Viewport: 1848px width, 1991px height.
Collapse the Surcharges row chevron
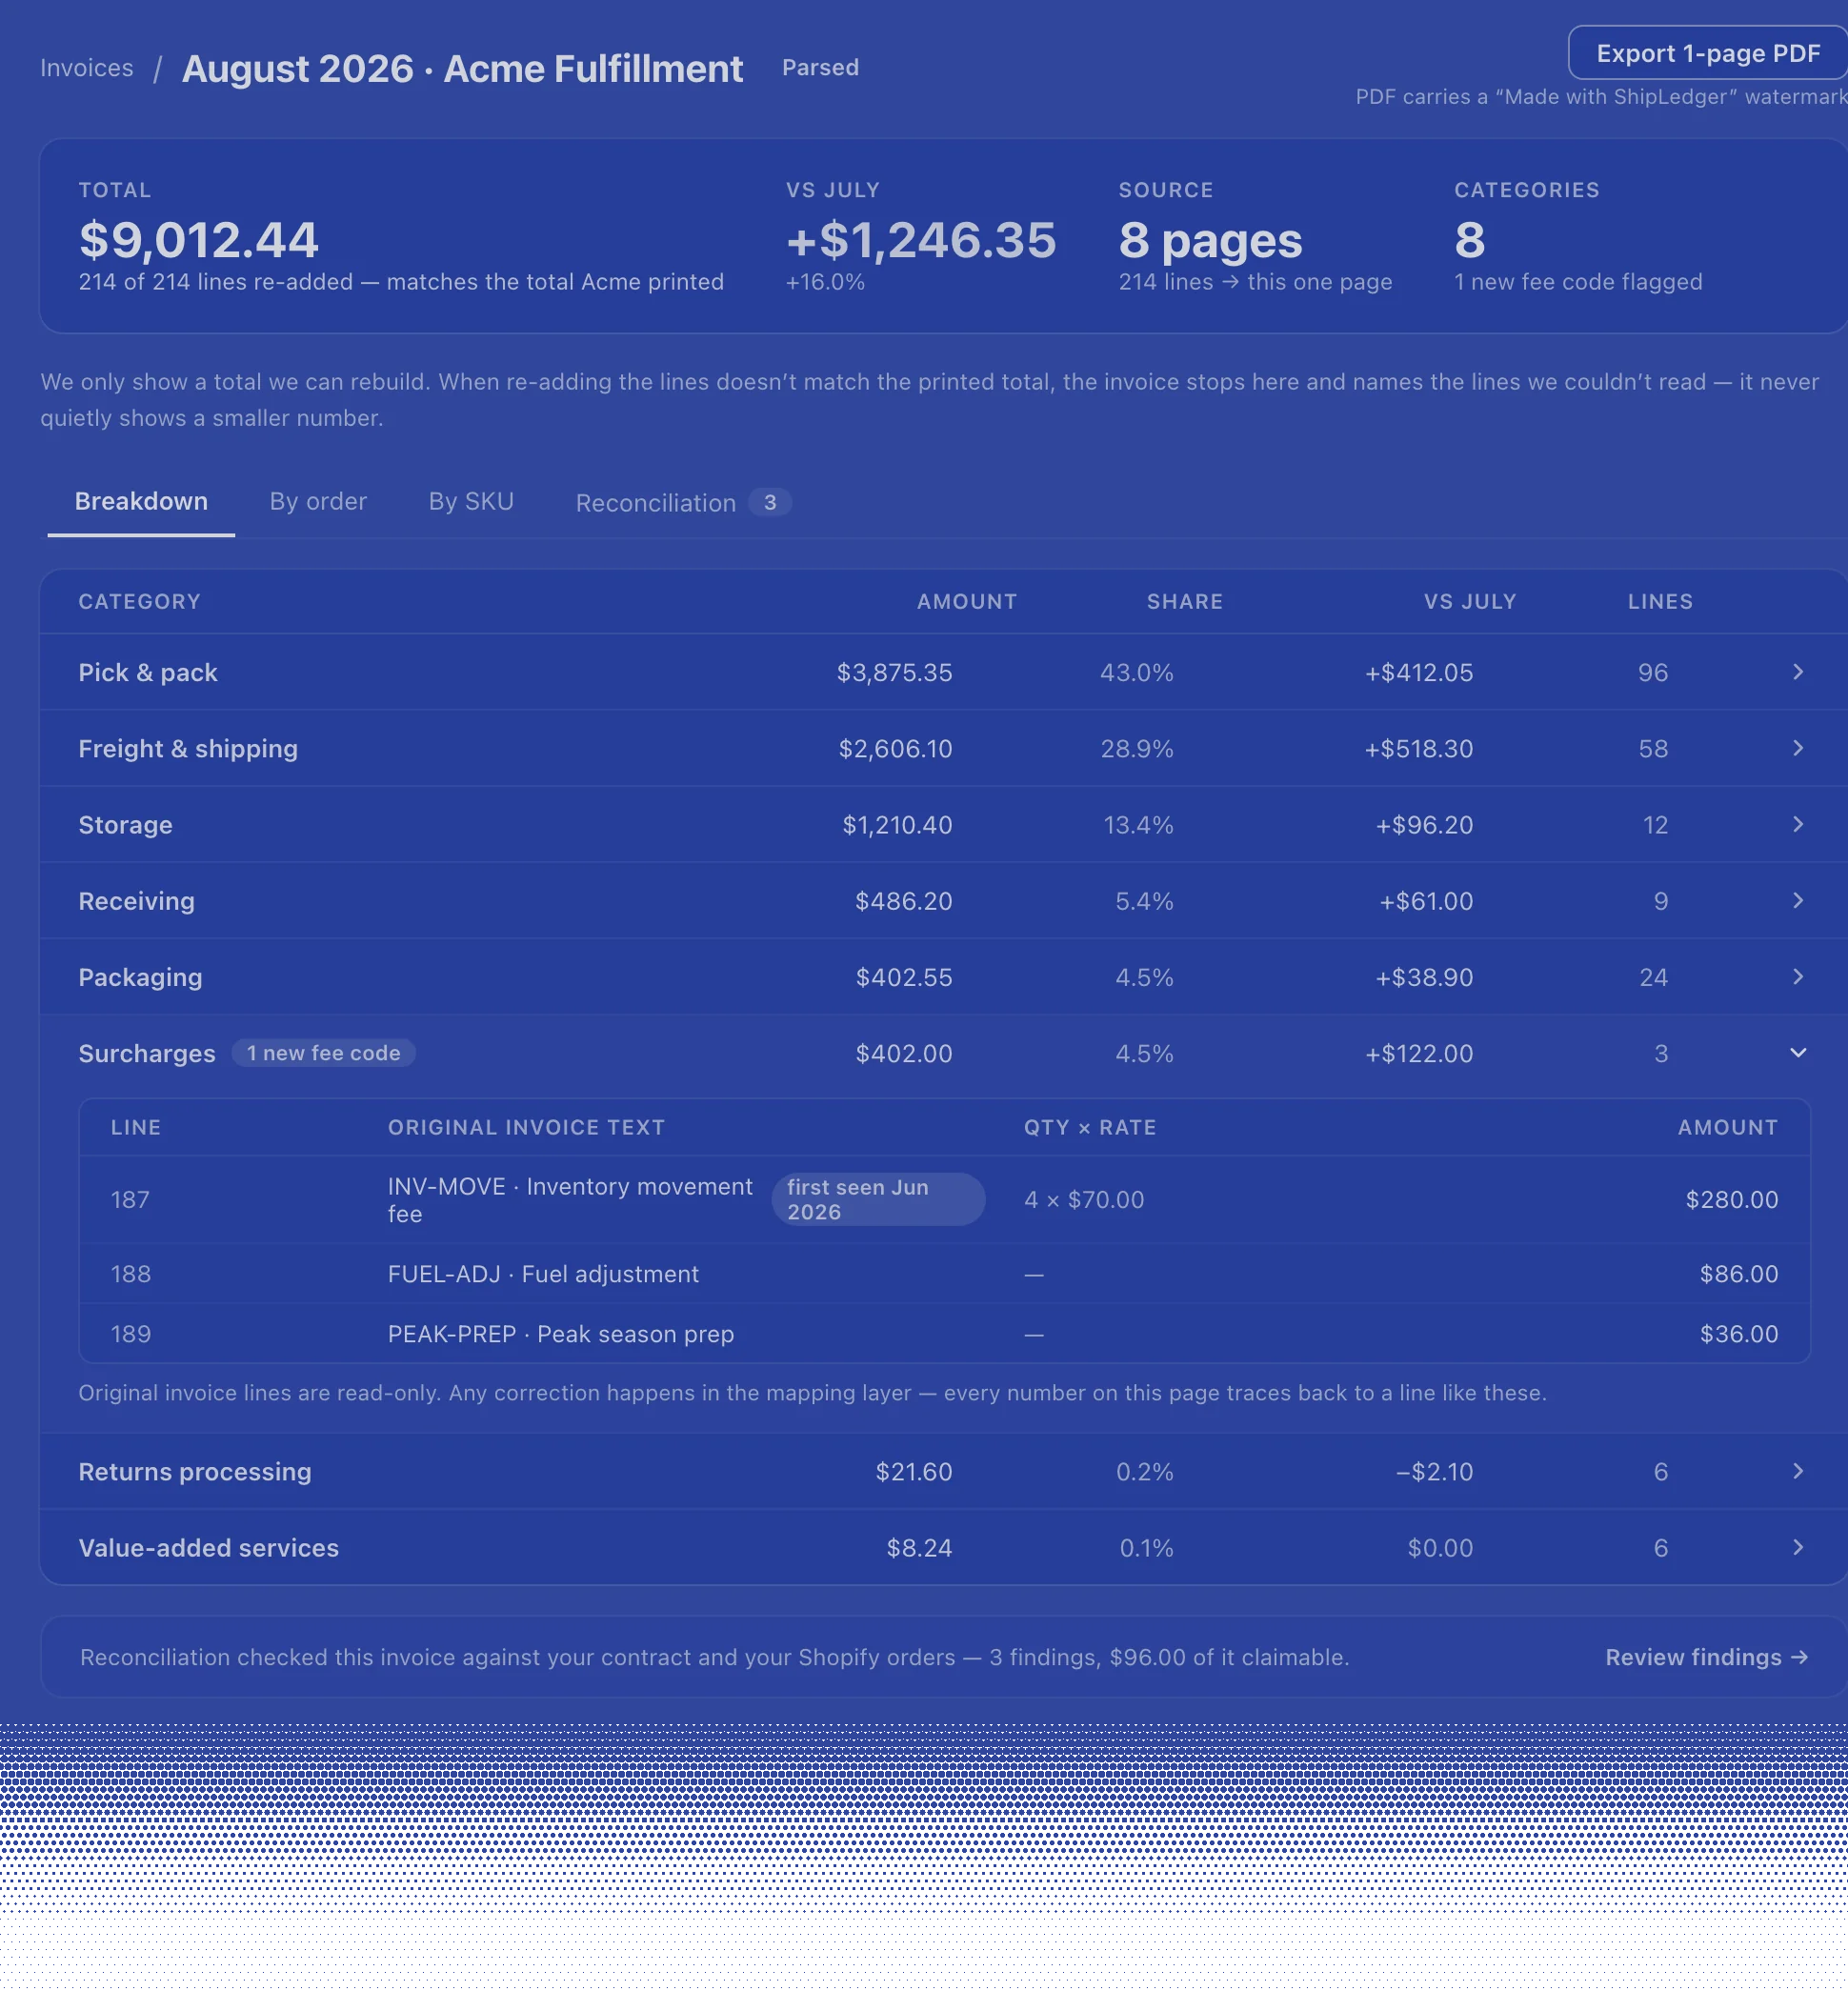[x=1797, y=1052]
